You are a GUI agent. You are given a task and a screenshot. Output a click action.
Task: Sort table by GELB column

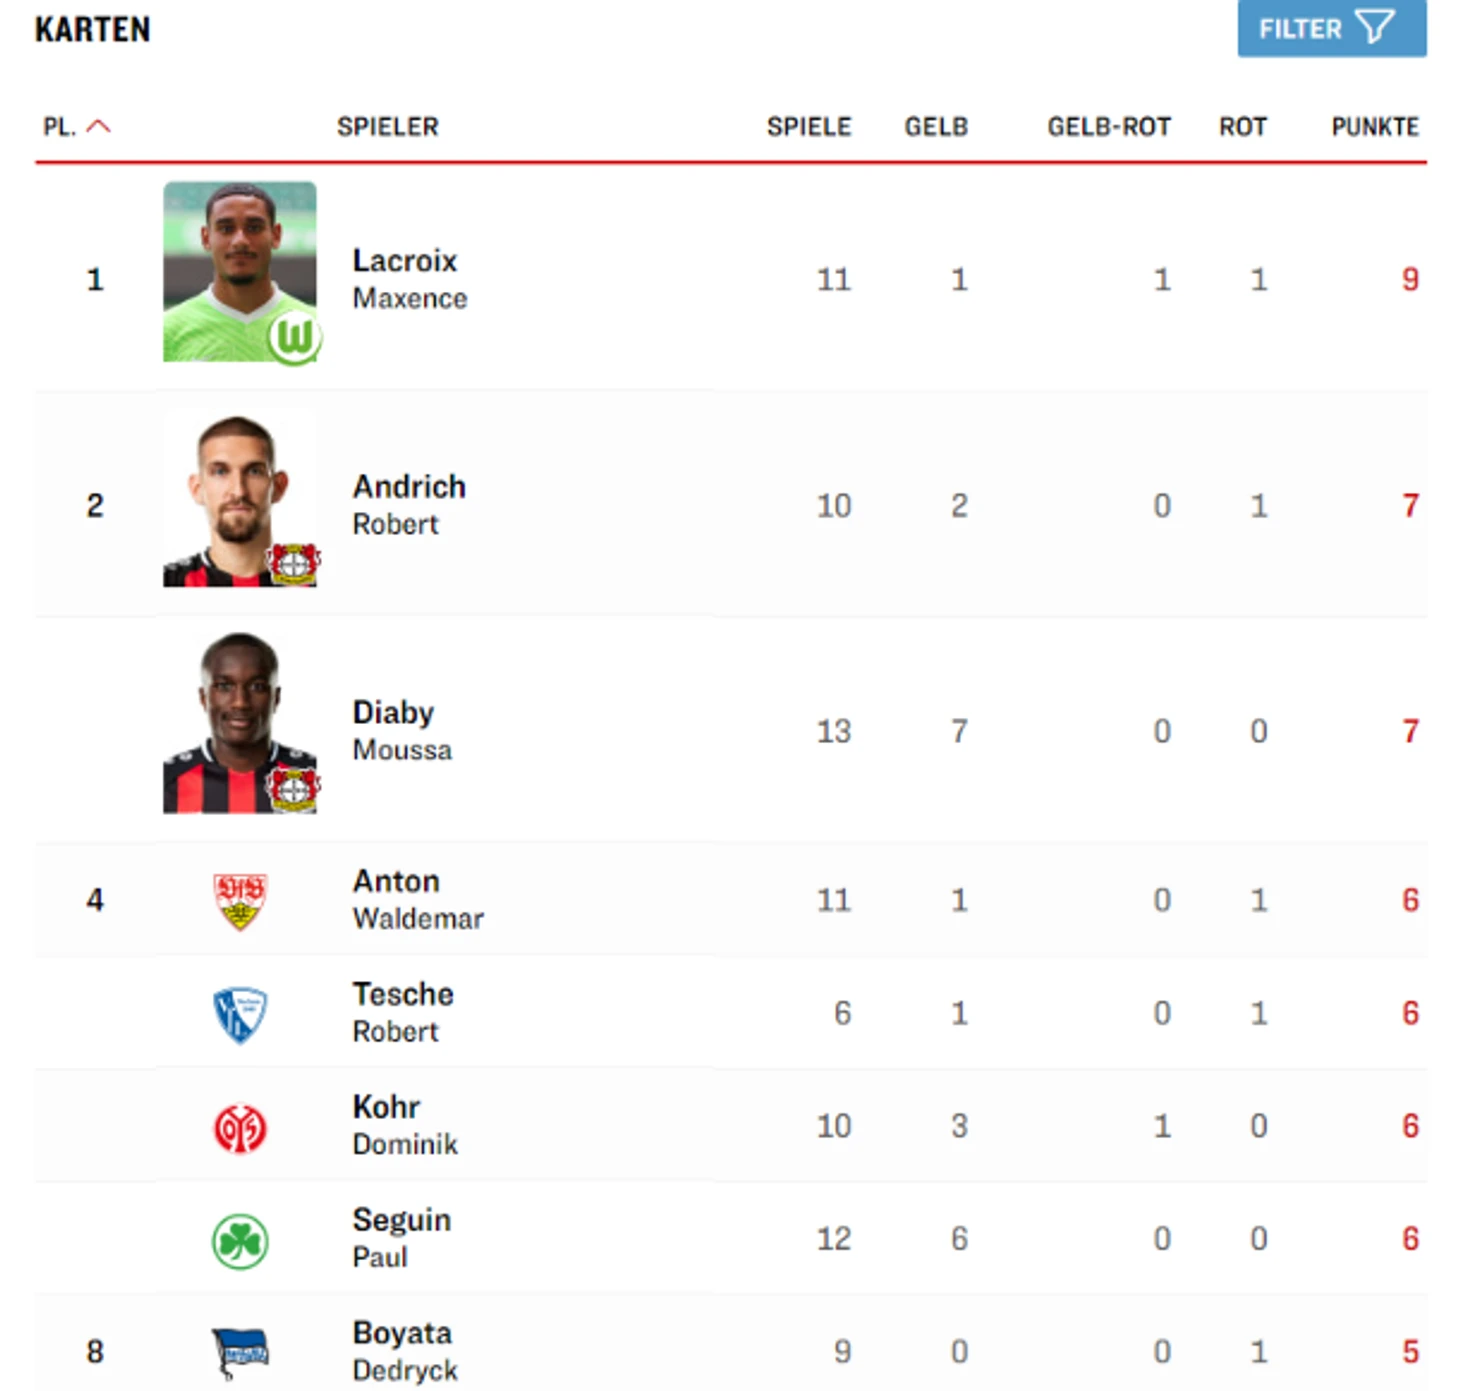pos(936,127)
